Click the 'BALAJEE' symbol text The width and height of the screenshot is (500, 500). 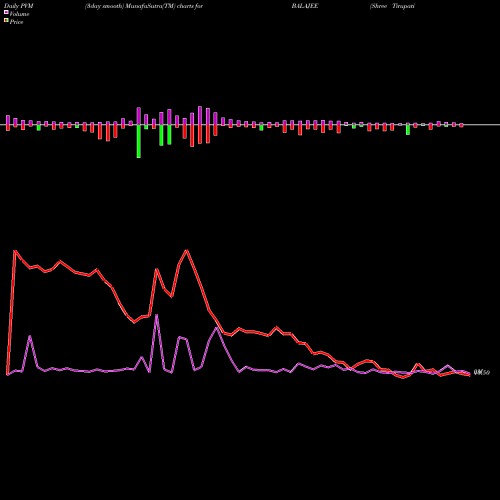[x=305, y=6]
